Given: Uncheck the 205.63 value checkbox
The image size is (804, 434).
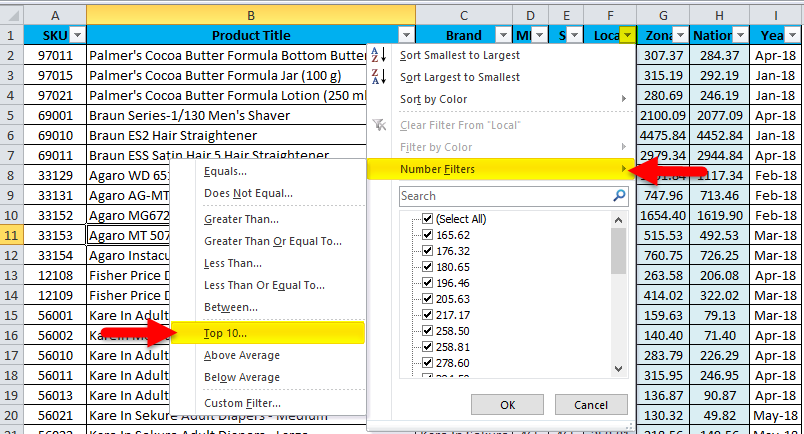Looking at the screenshot, I should [x=428, y=299].
